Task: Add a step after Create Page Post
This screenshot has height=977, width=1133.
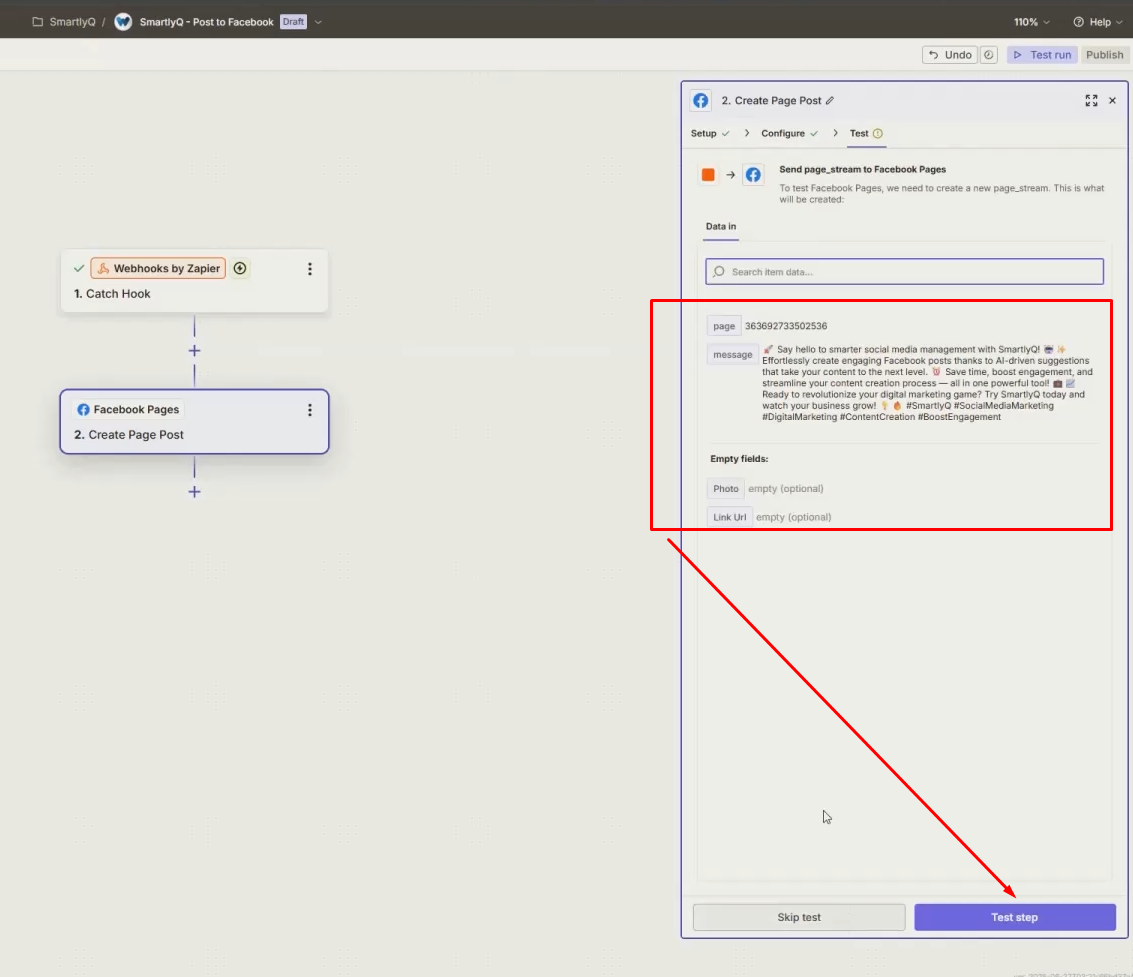Action: pos(194,491)
